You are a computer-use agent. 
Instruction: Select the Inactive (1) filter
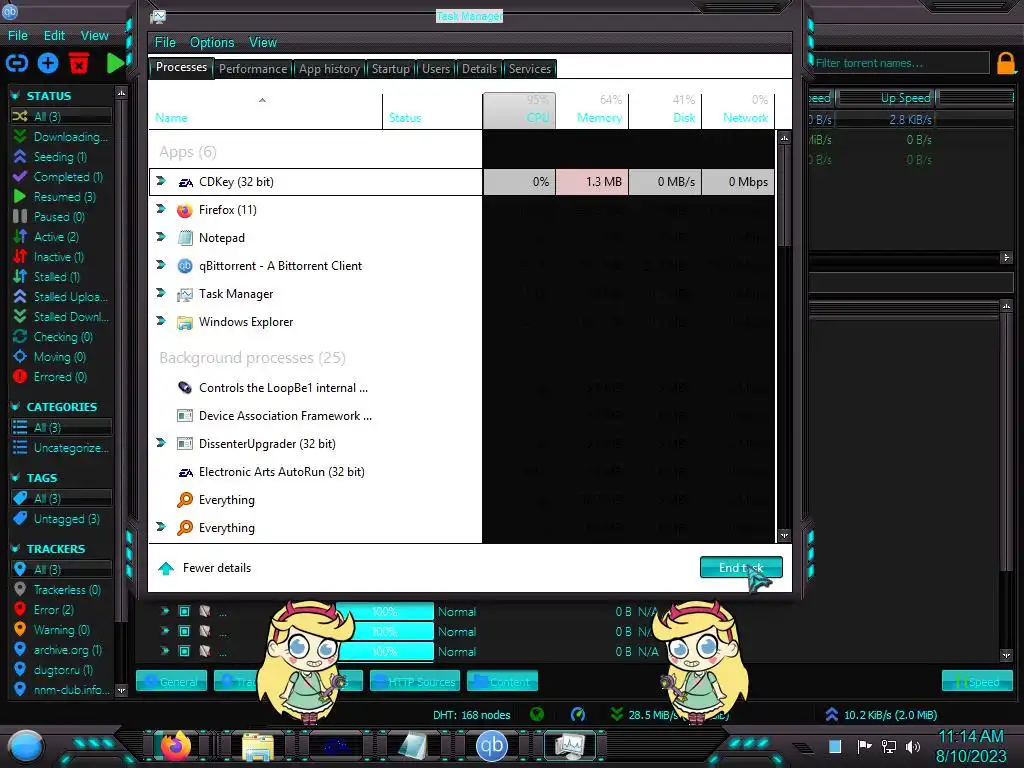point(61,257)
